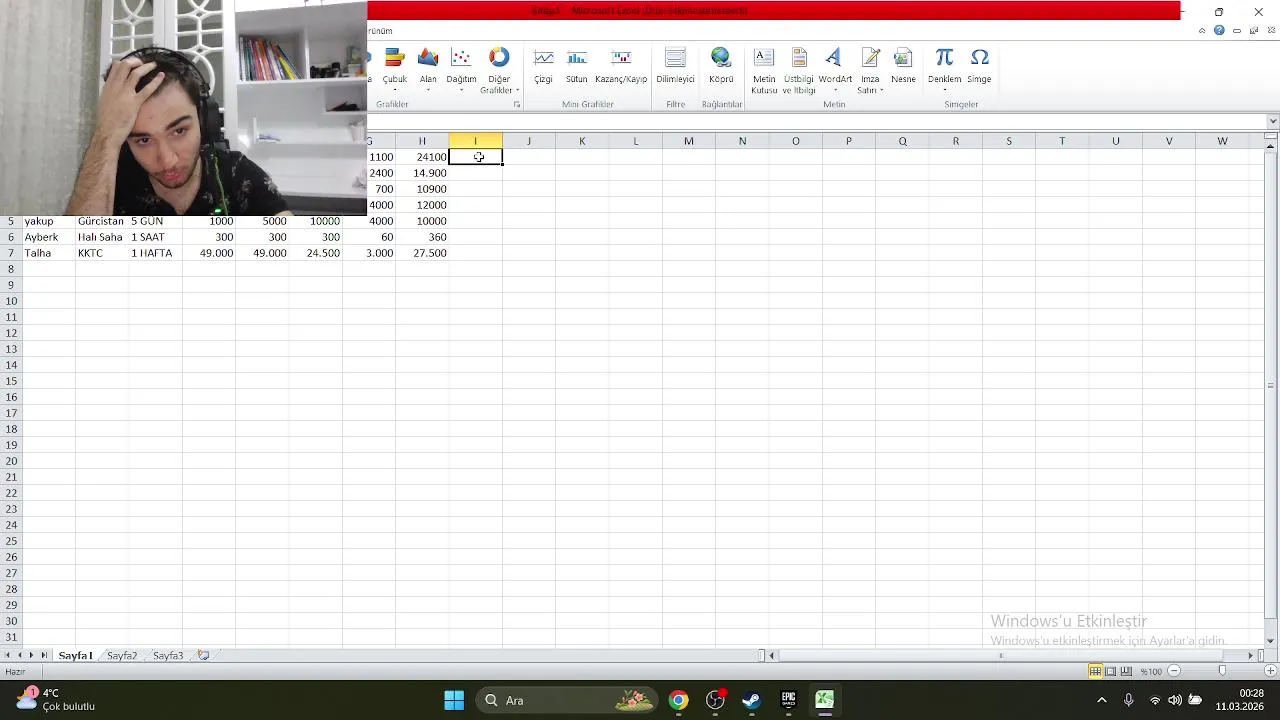Select the cell with Talha

click(49, 253)
